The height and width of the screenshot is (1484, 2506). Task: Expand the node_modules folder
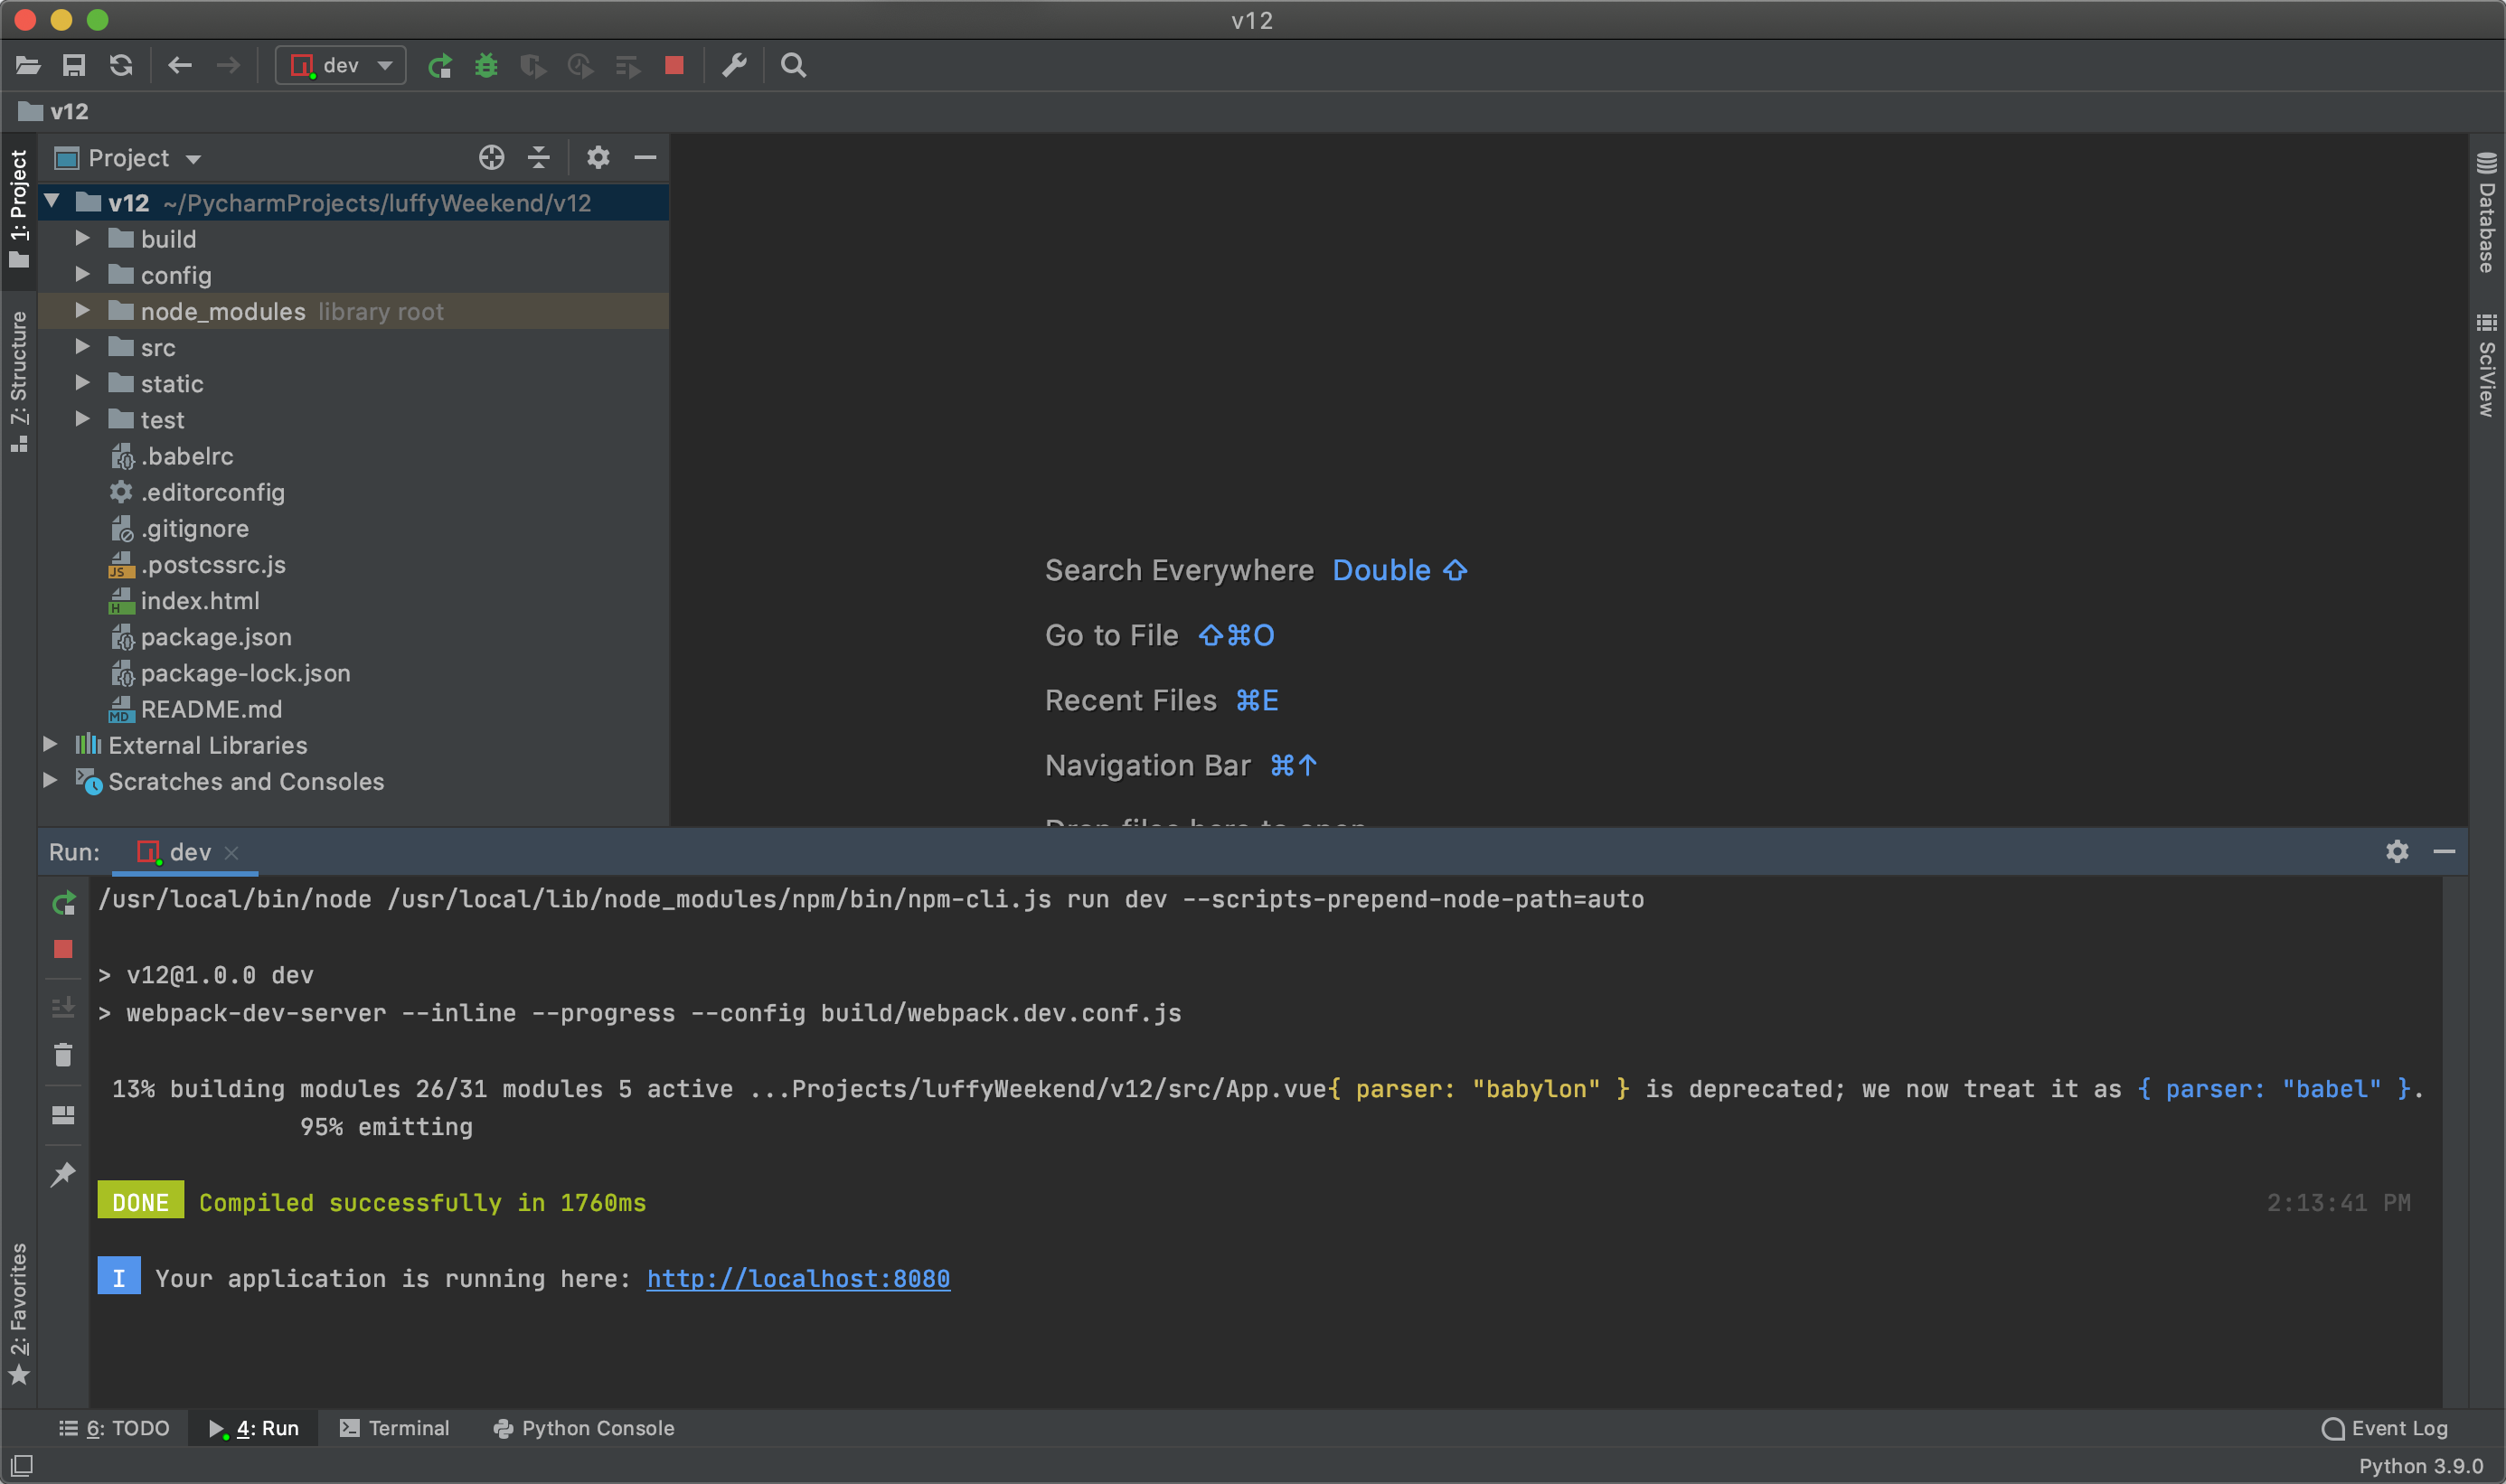83,311
